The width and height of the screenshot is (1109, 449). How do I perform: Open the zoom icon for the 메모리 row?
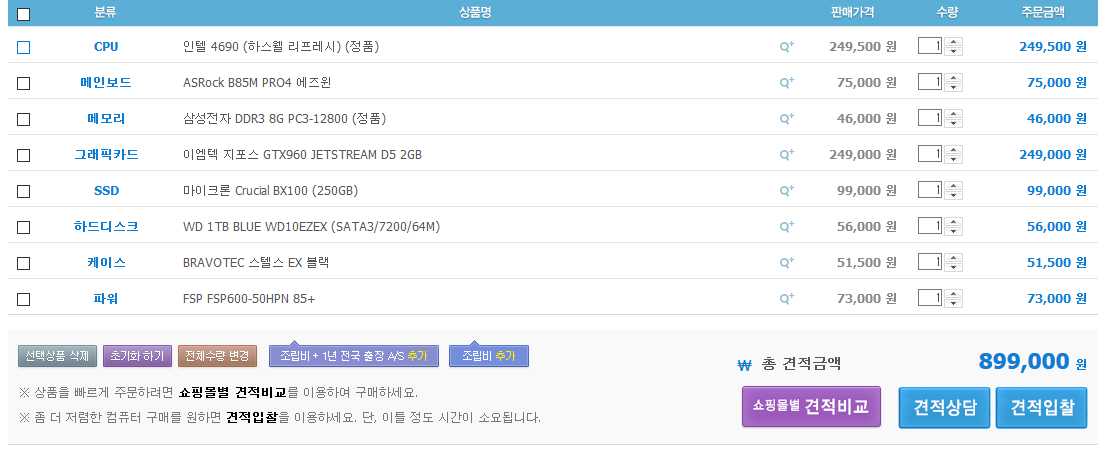[786, 119]
